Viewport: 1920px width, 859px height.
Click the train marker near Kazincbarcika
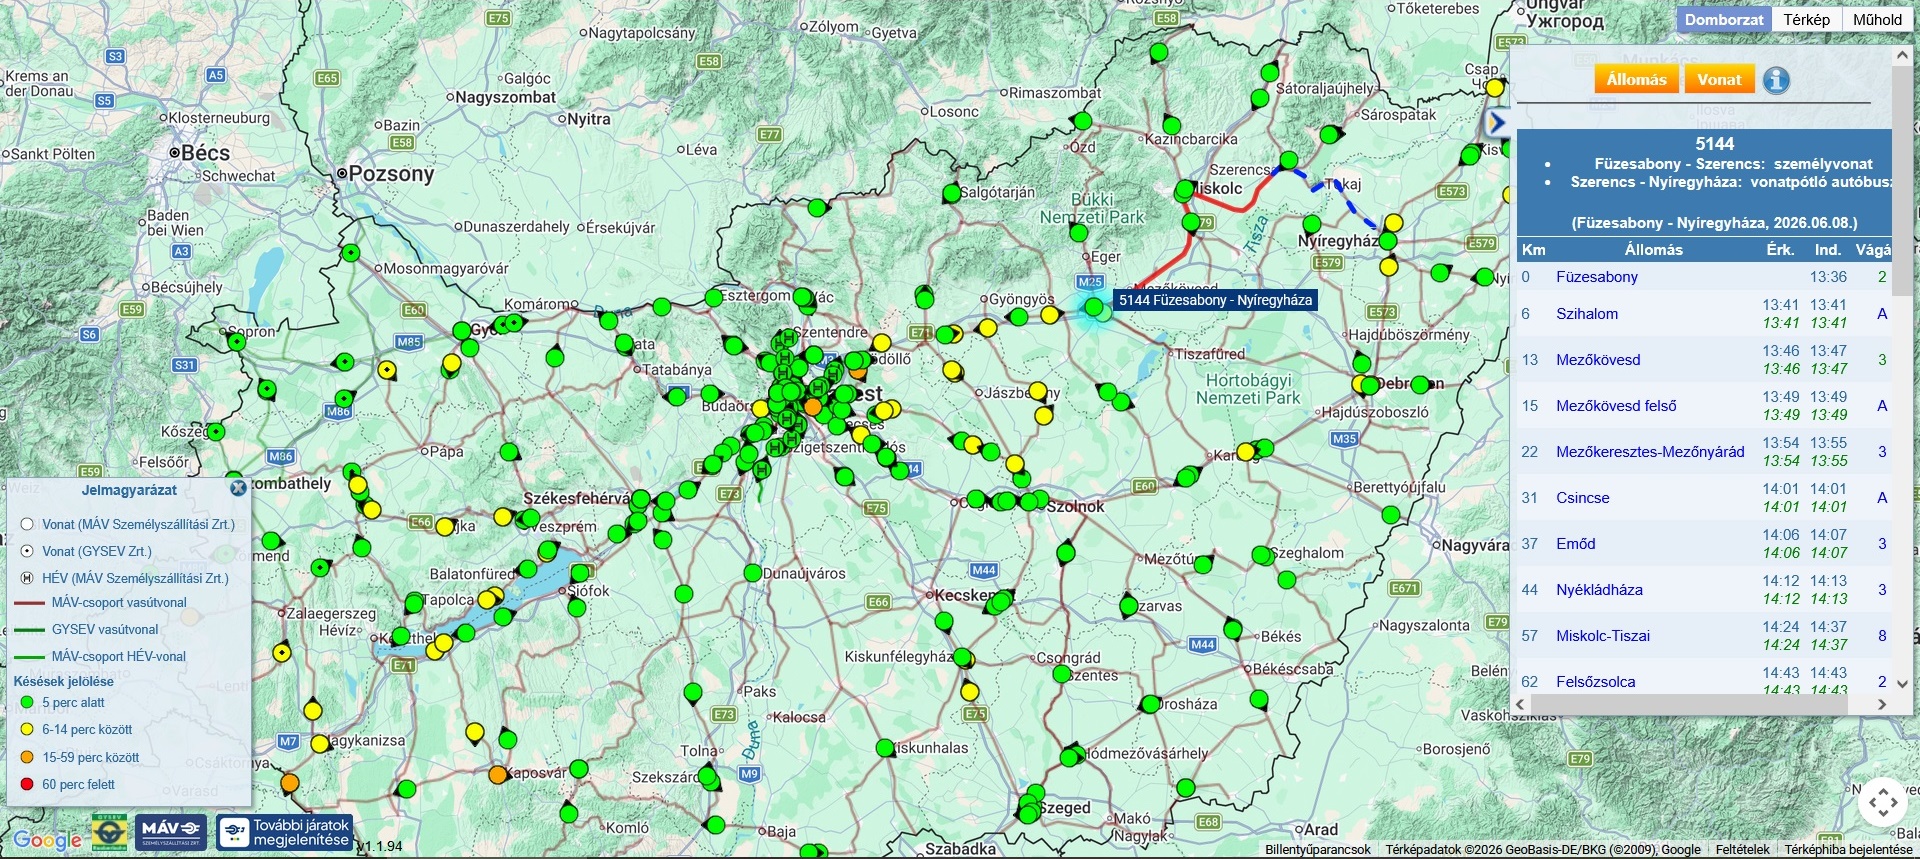point(1172,125)
